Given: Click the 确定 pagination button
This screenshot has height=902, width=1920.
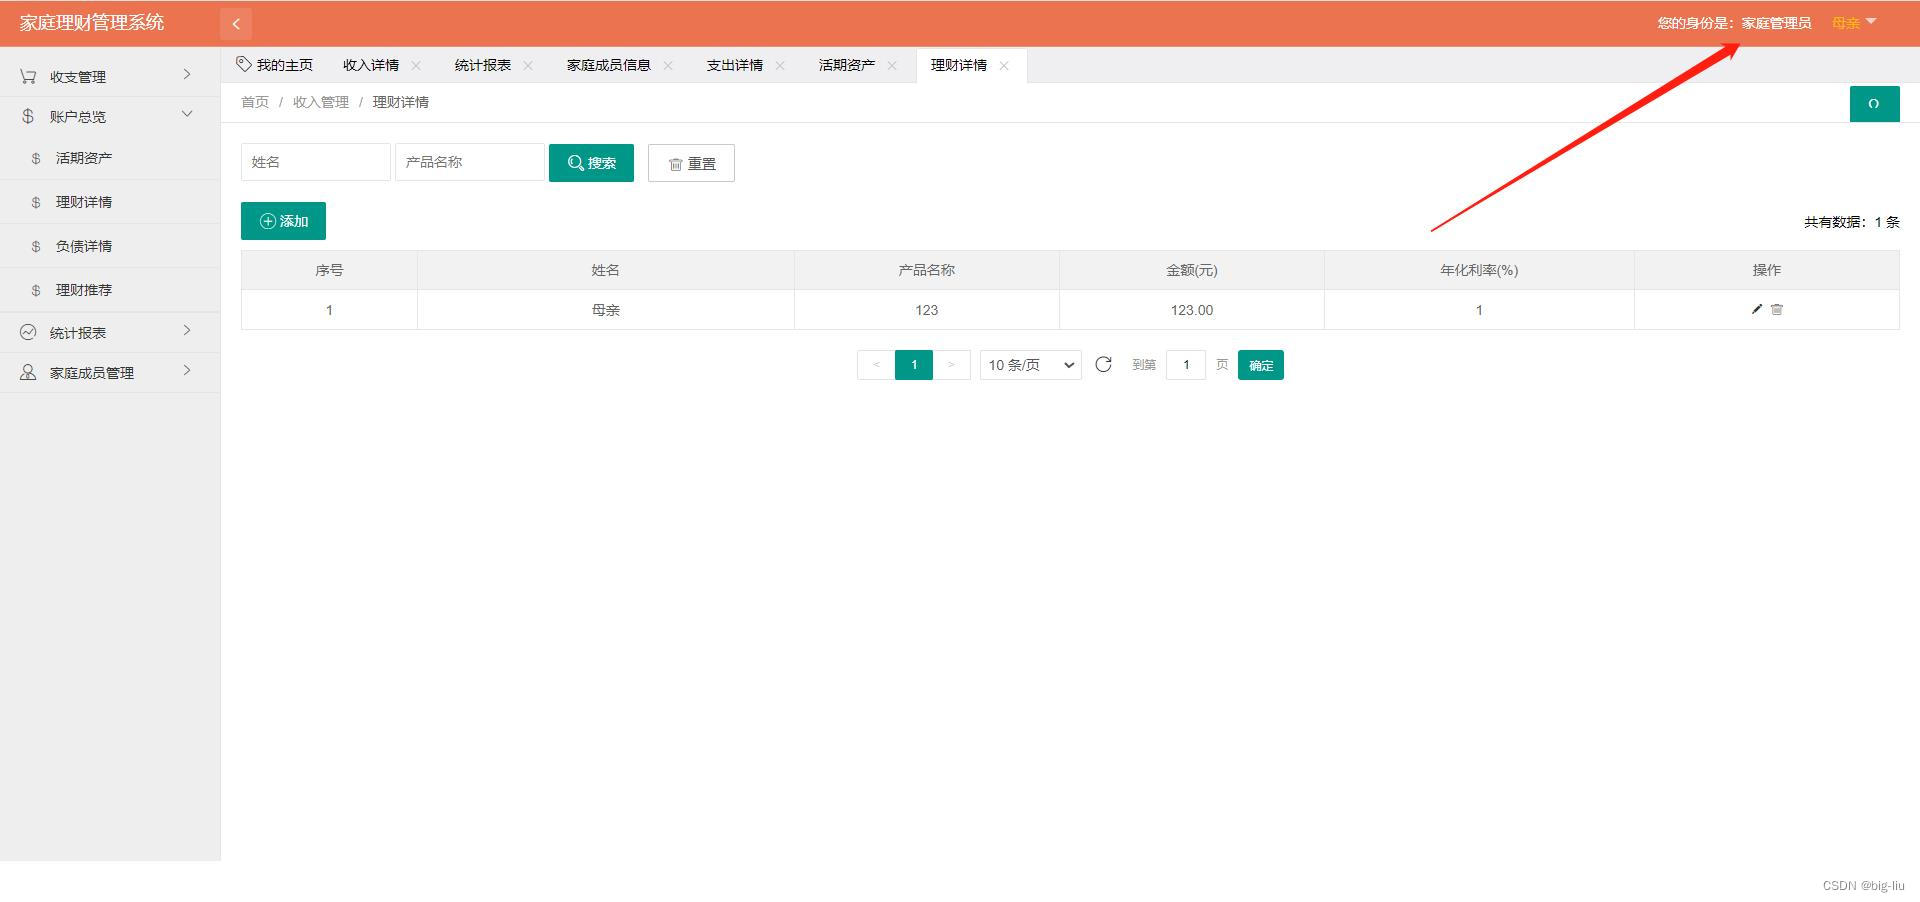Looking at the screenshot, I should tap(1261, 365).
